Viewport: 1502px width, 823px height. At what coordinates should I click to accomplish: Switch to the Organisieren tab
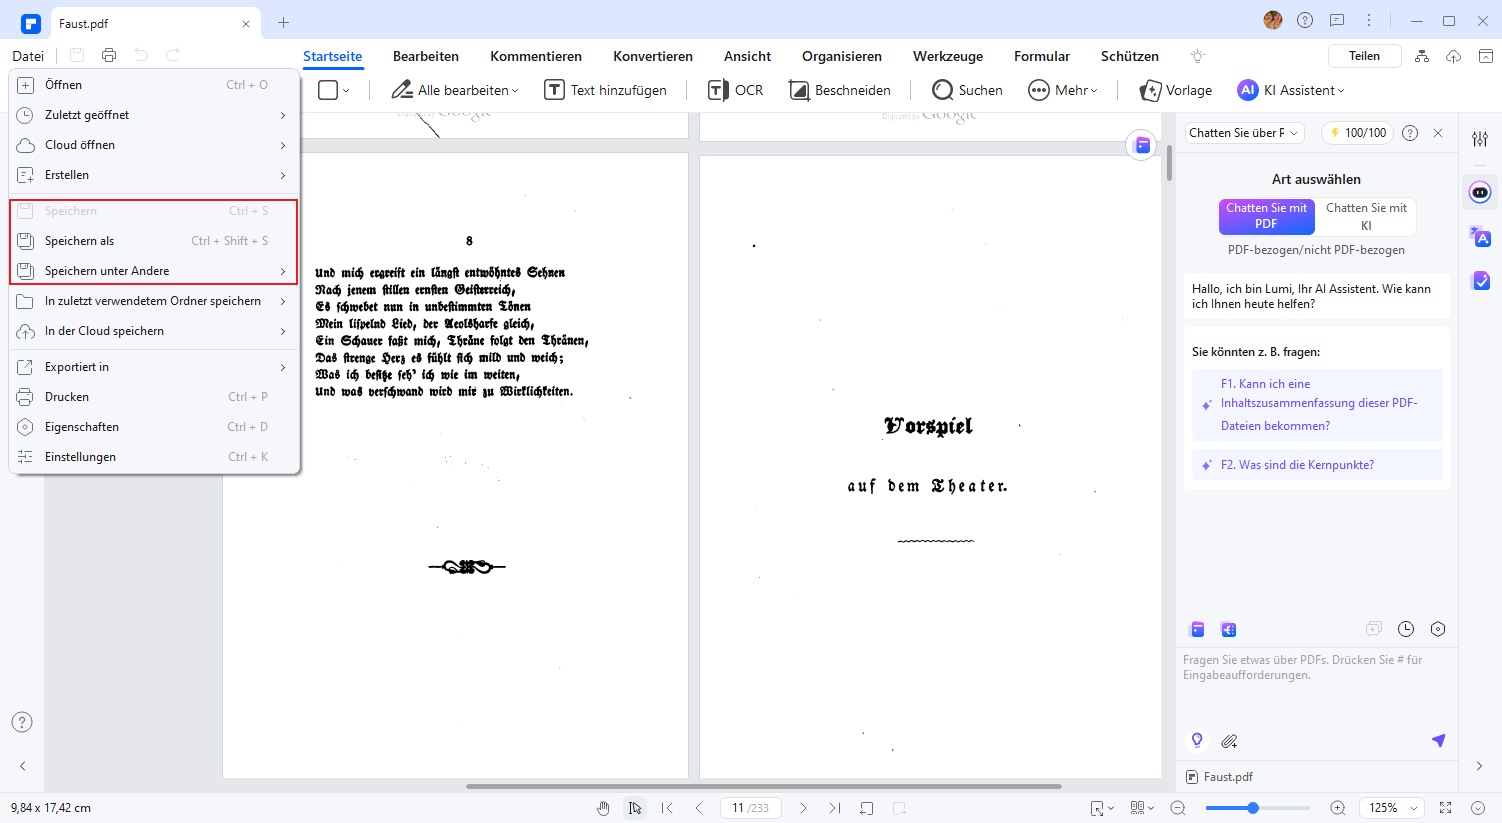coord(842,56)
